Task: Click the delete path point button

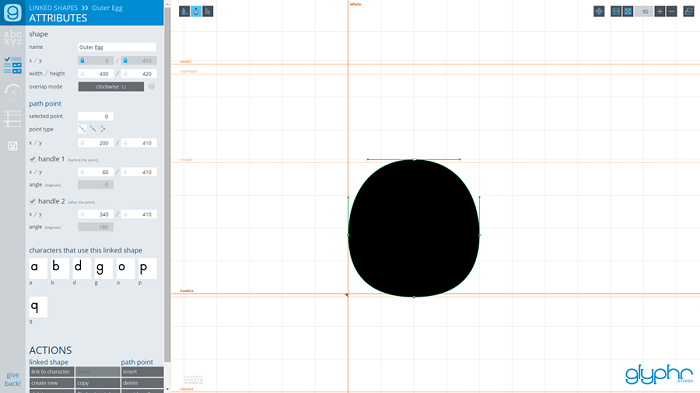Action: (x=142, y=383)
